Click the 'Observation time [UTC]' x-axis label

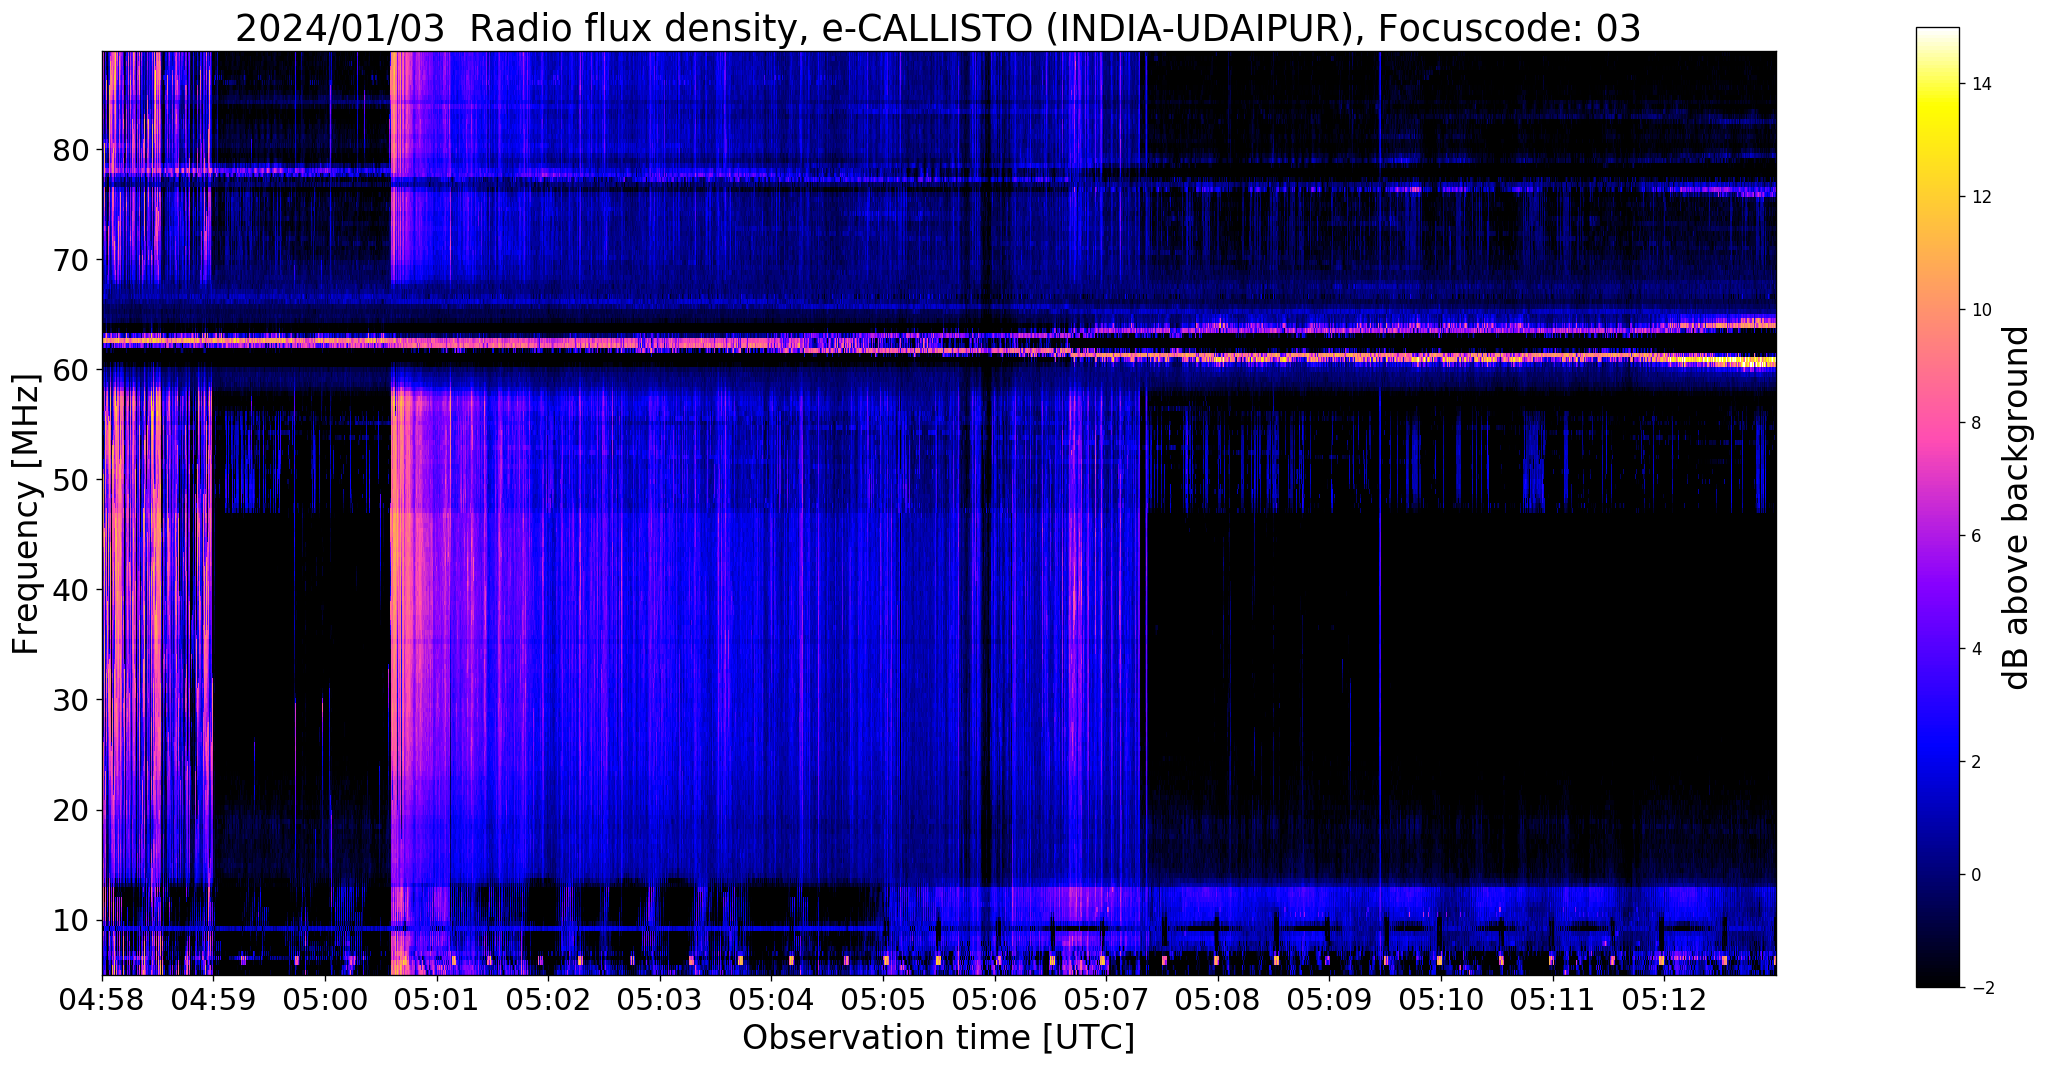[x=938, y=1037]
